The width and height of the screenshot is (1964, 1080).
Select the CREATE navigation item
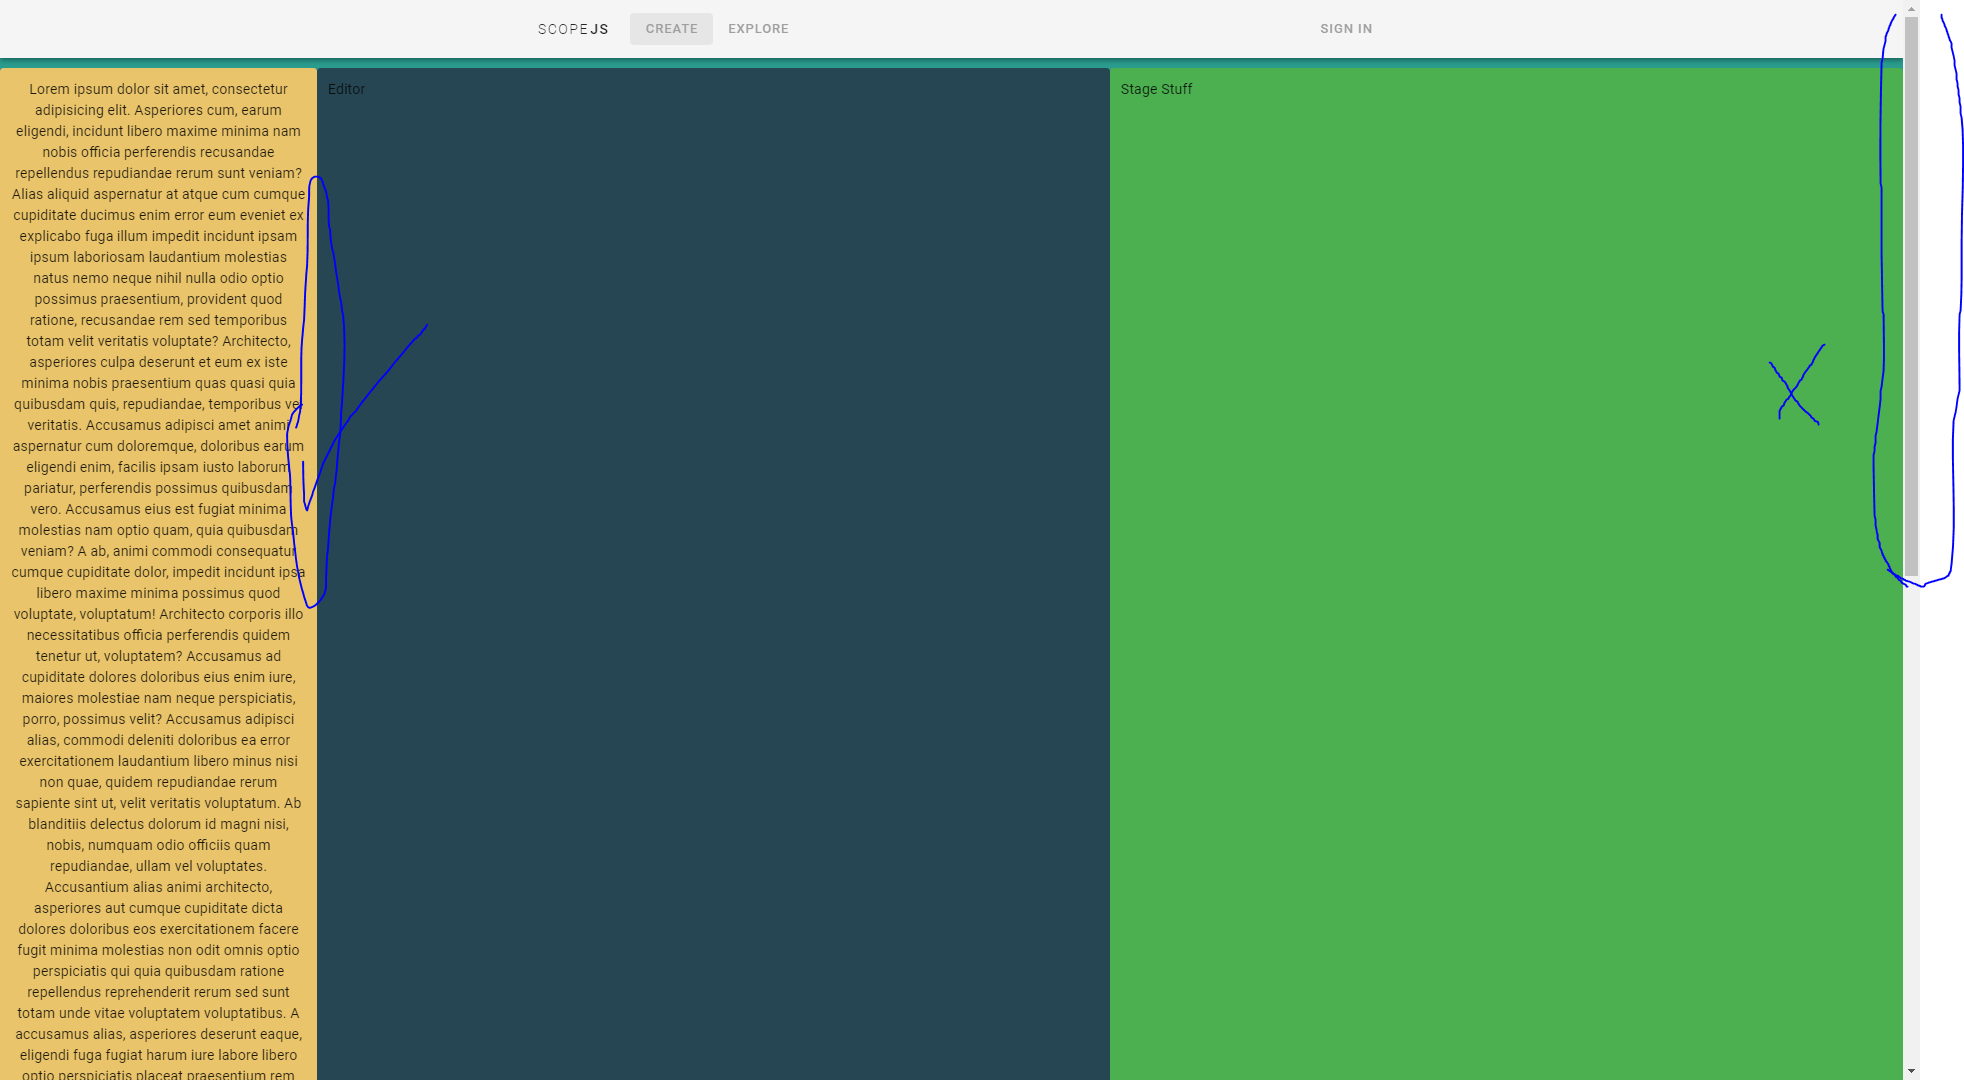point(671,29)
